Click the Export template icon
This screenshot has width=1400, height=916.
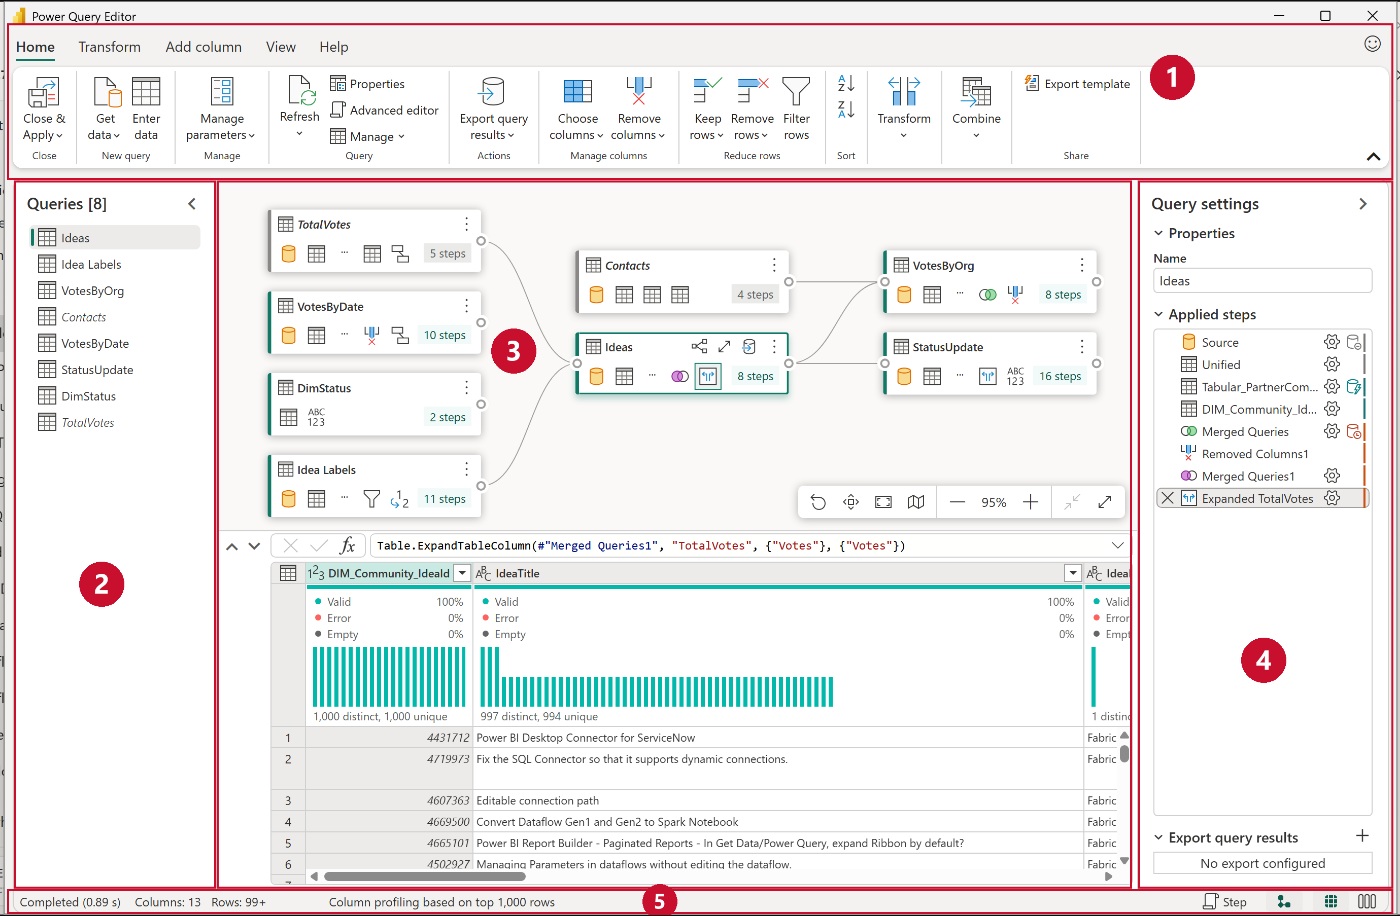(x=1032, y=84)
